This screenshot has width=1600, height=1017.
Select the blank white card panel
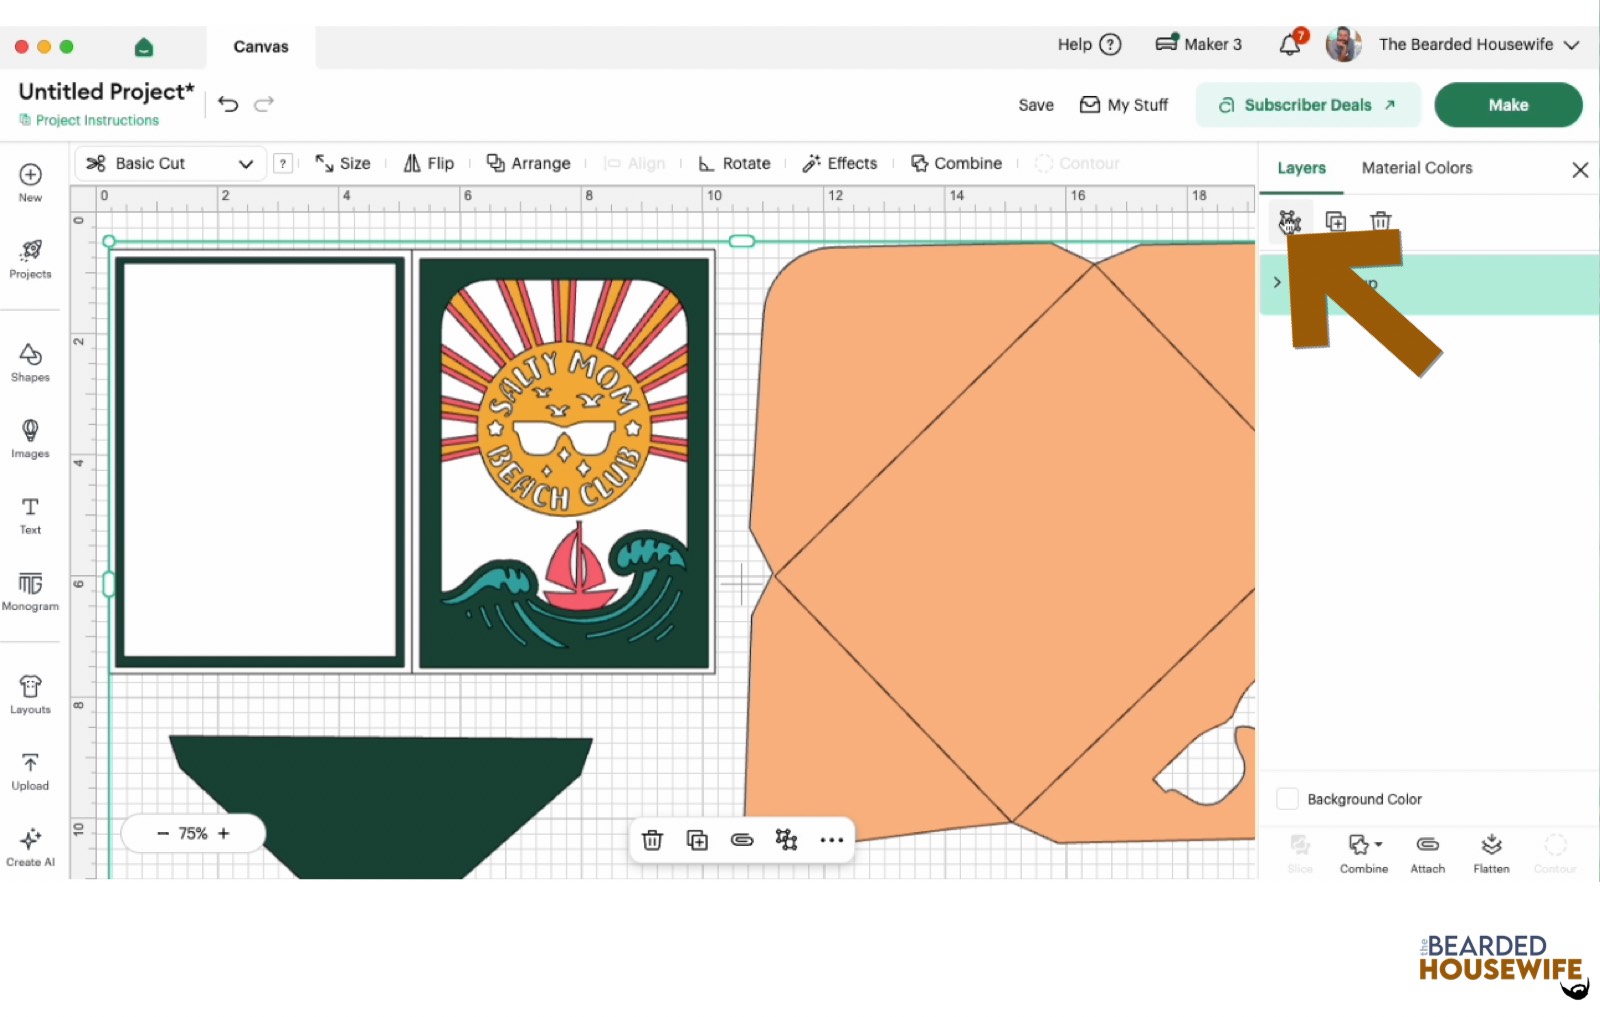(x=260, y=462)
